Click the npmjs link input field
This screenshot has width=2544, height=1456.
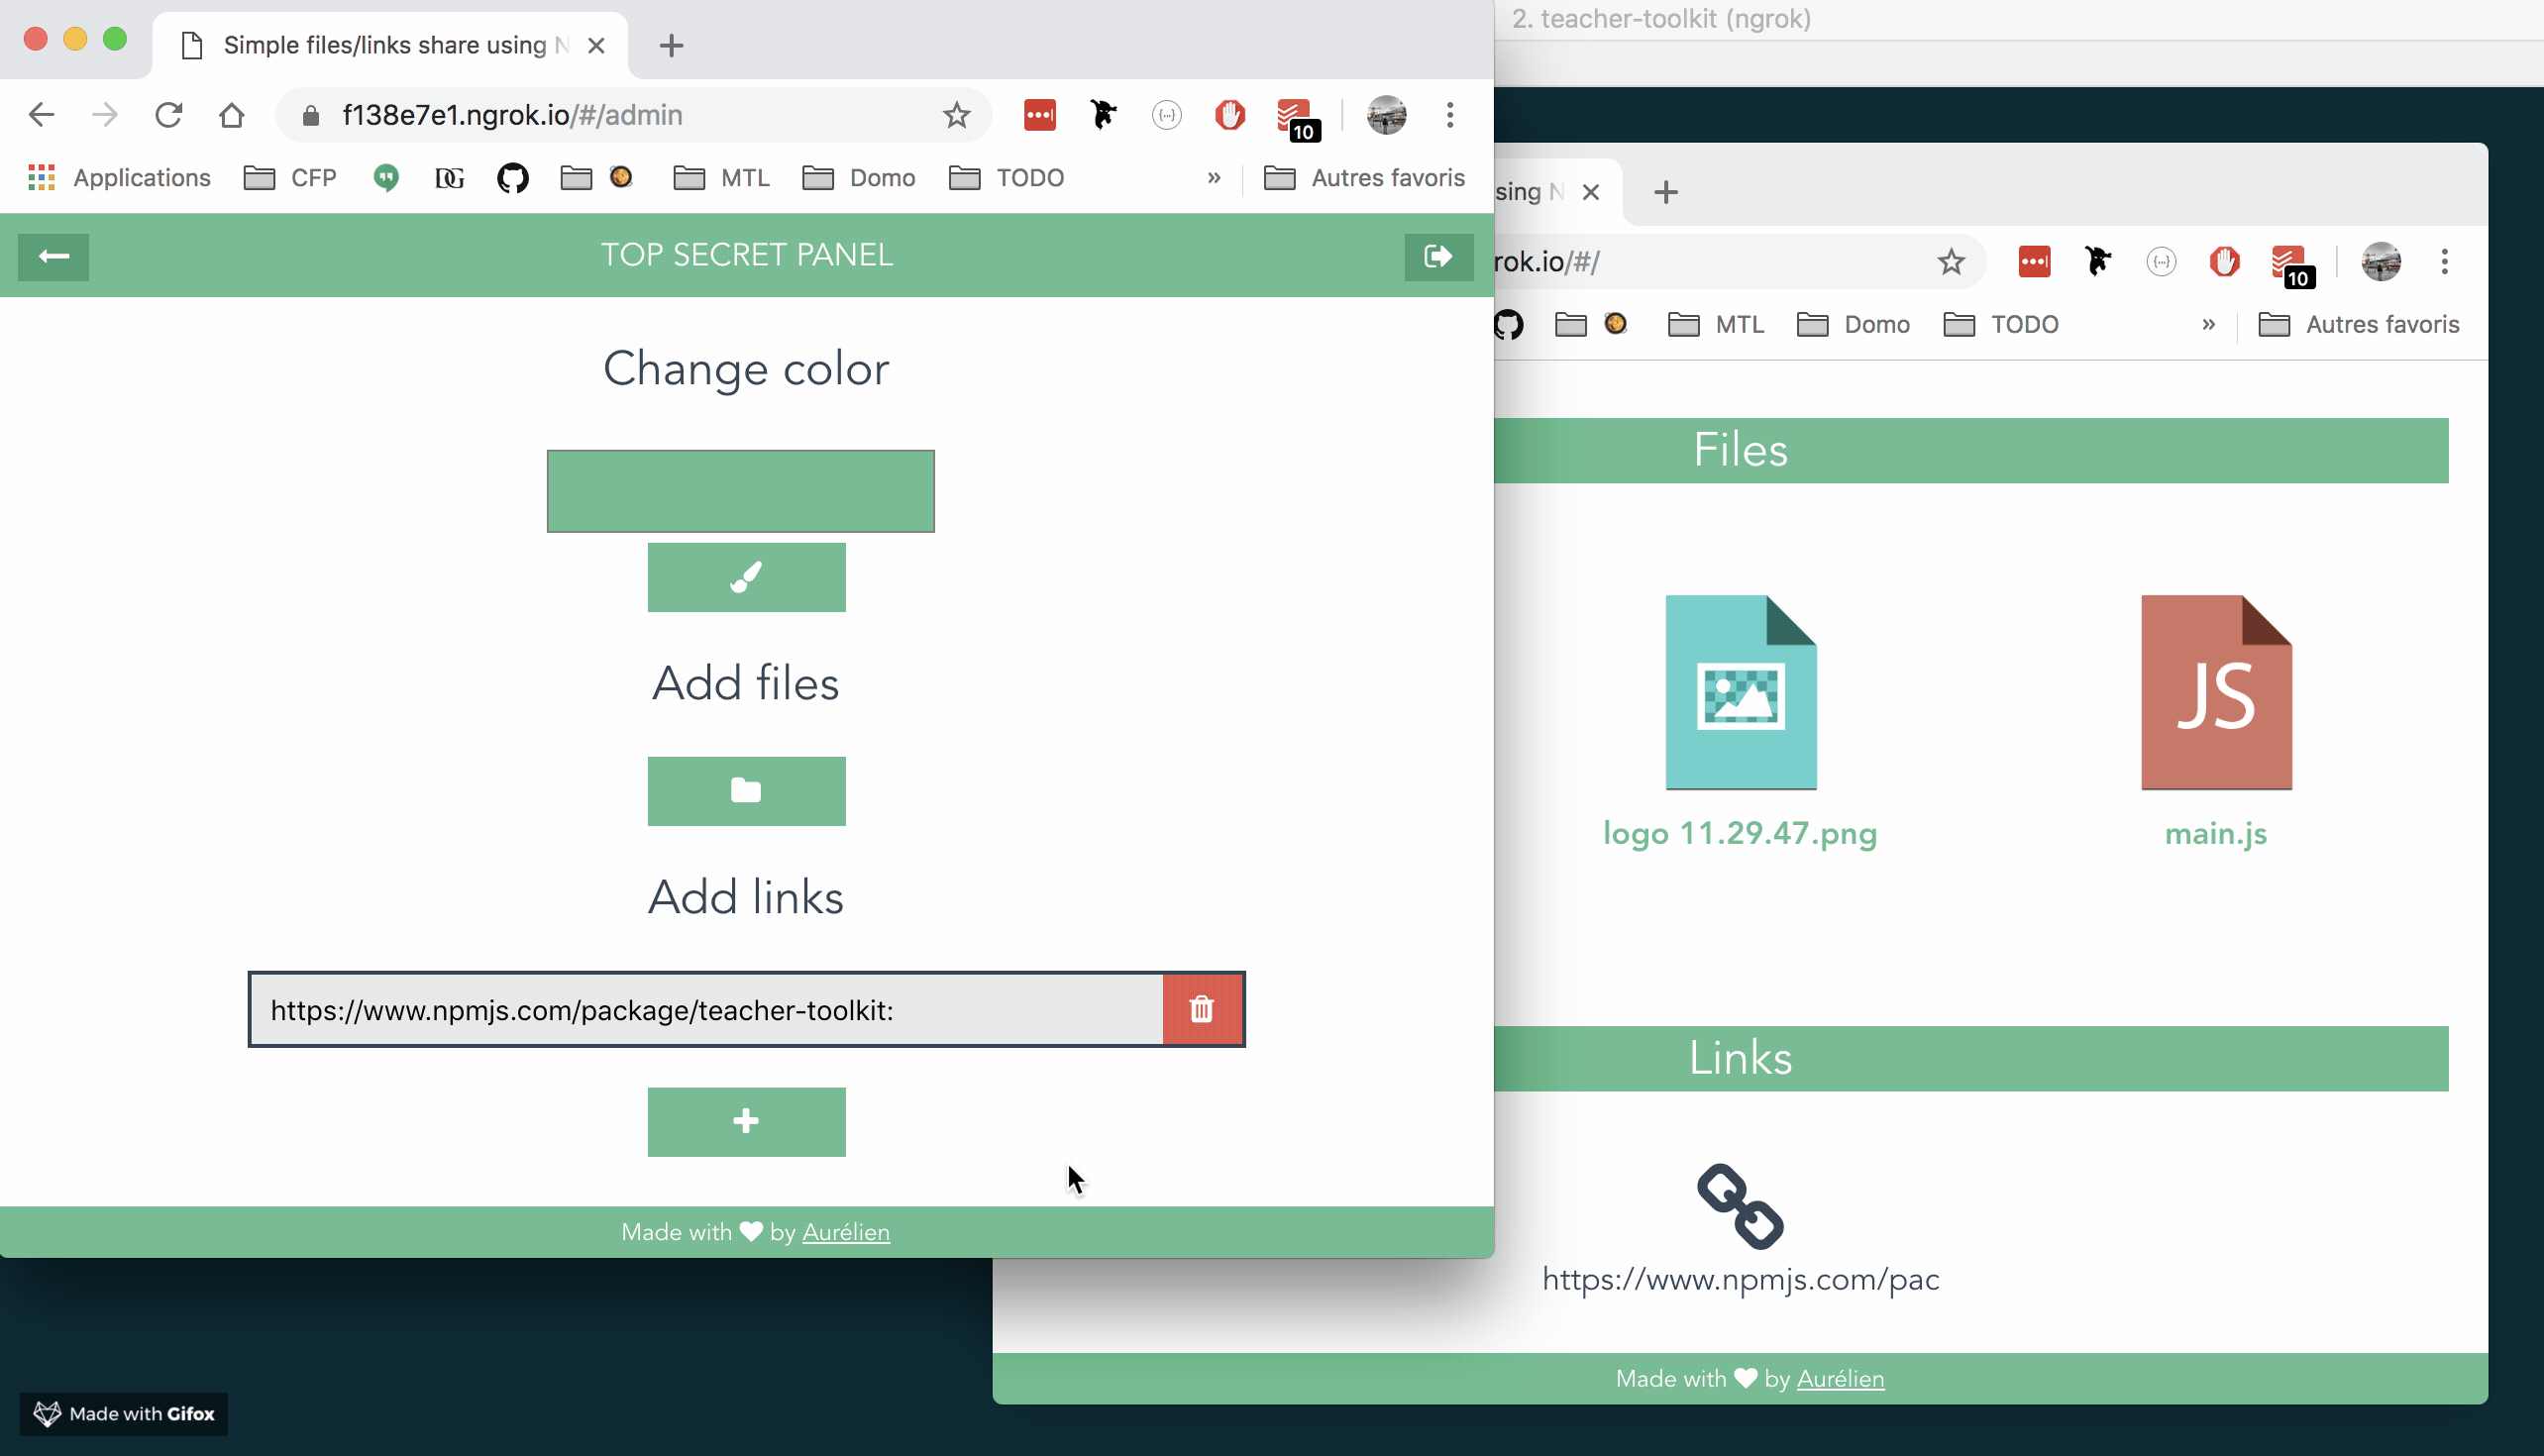click(706, 1009)
